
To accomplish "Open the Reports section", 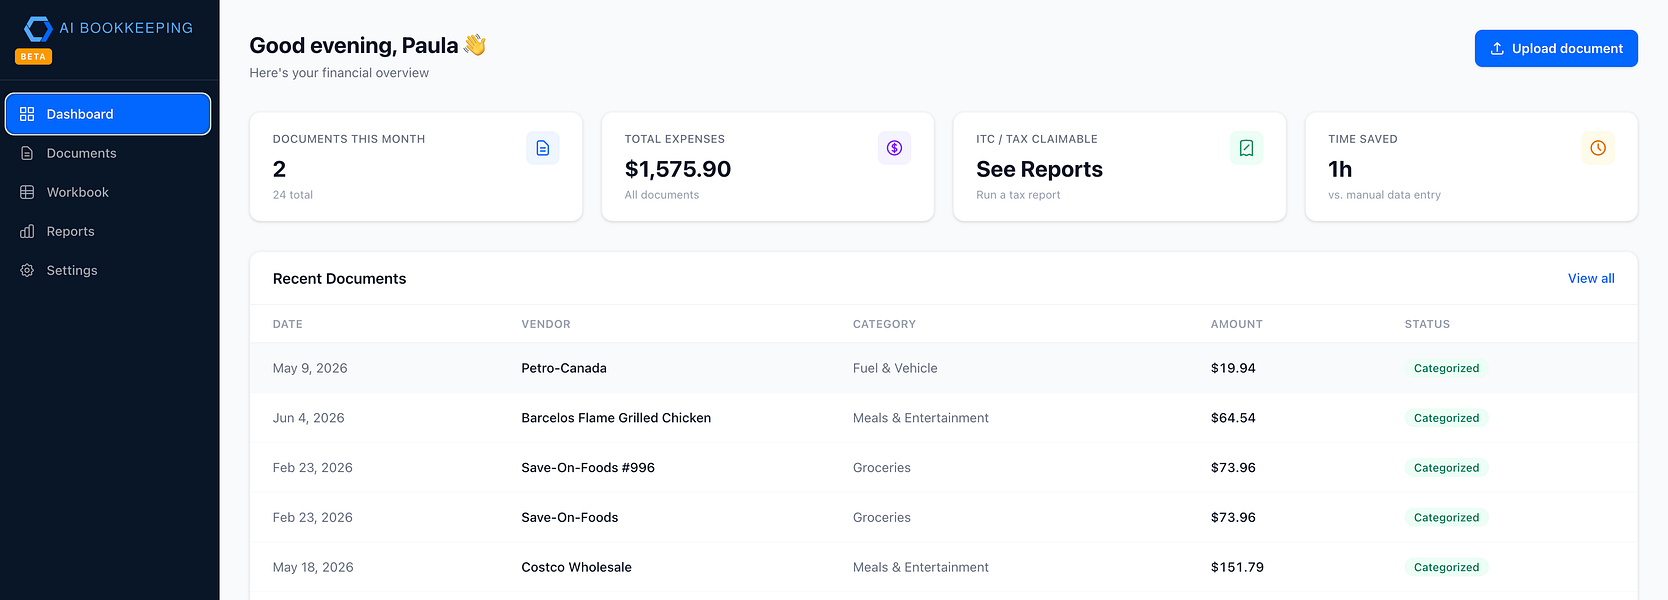I will (108, 231).
